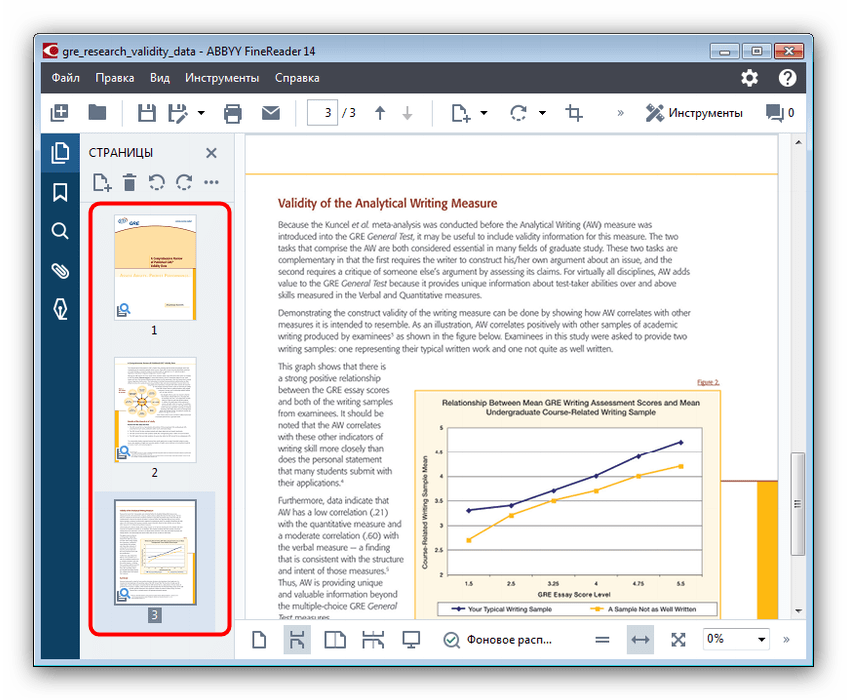Screen dimensions: 847x700
Task: Delete selected page with trash icon
Action: click(130, 182)
